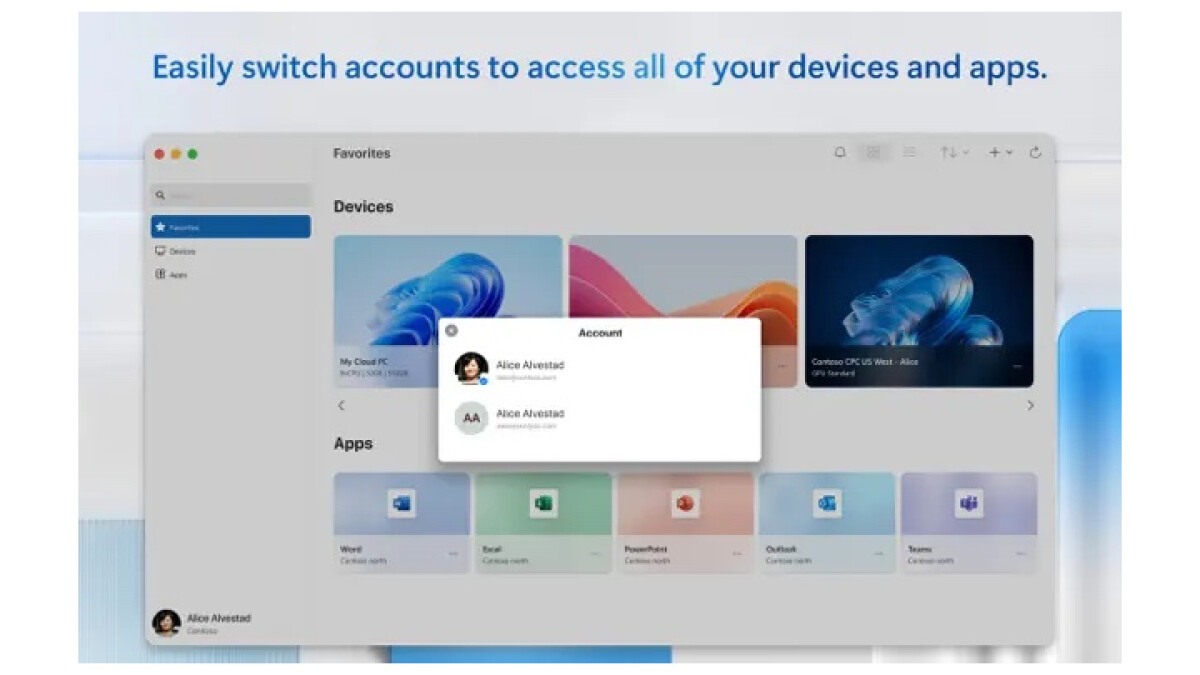This screenshot has height=675, width=1200.
Task: Launch the Excel app icon
Action: pyautogui.click(x=543, y=505)
